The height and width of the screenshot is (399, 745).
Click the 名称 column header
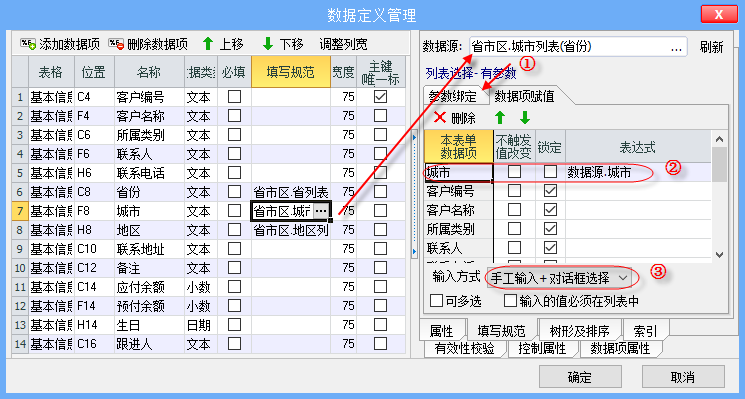click(x=149, y=72)
